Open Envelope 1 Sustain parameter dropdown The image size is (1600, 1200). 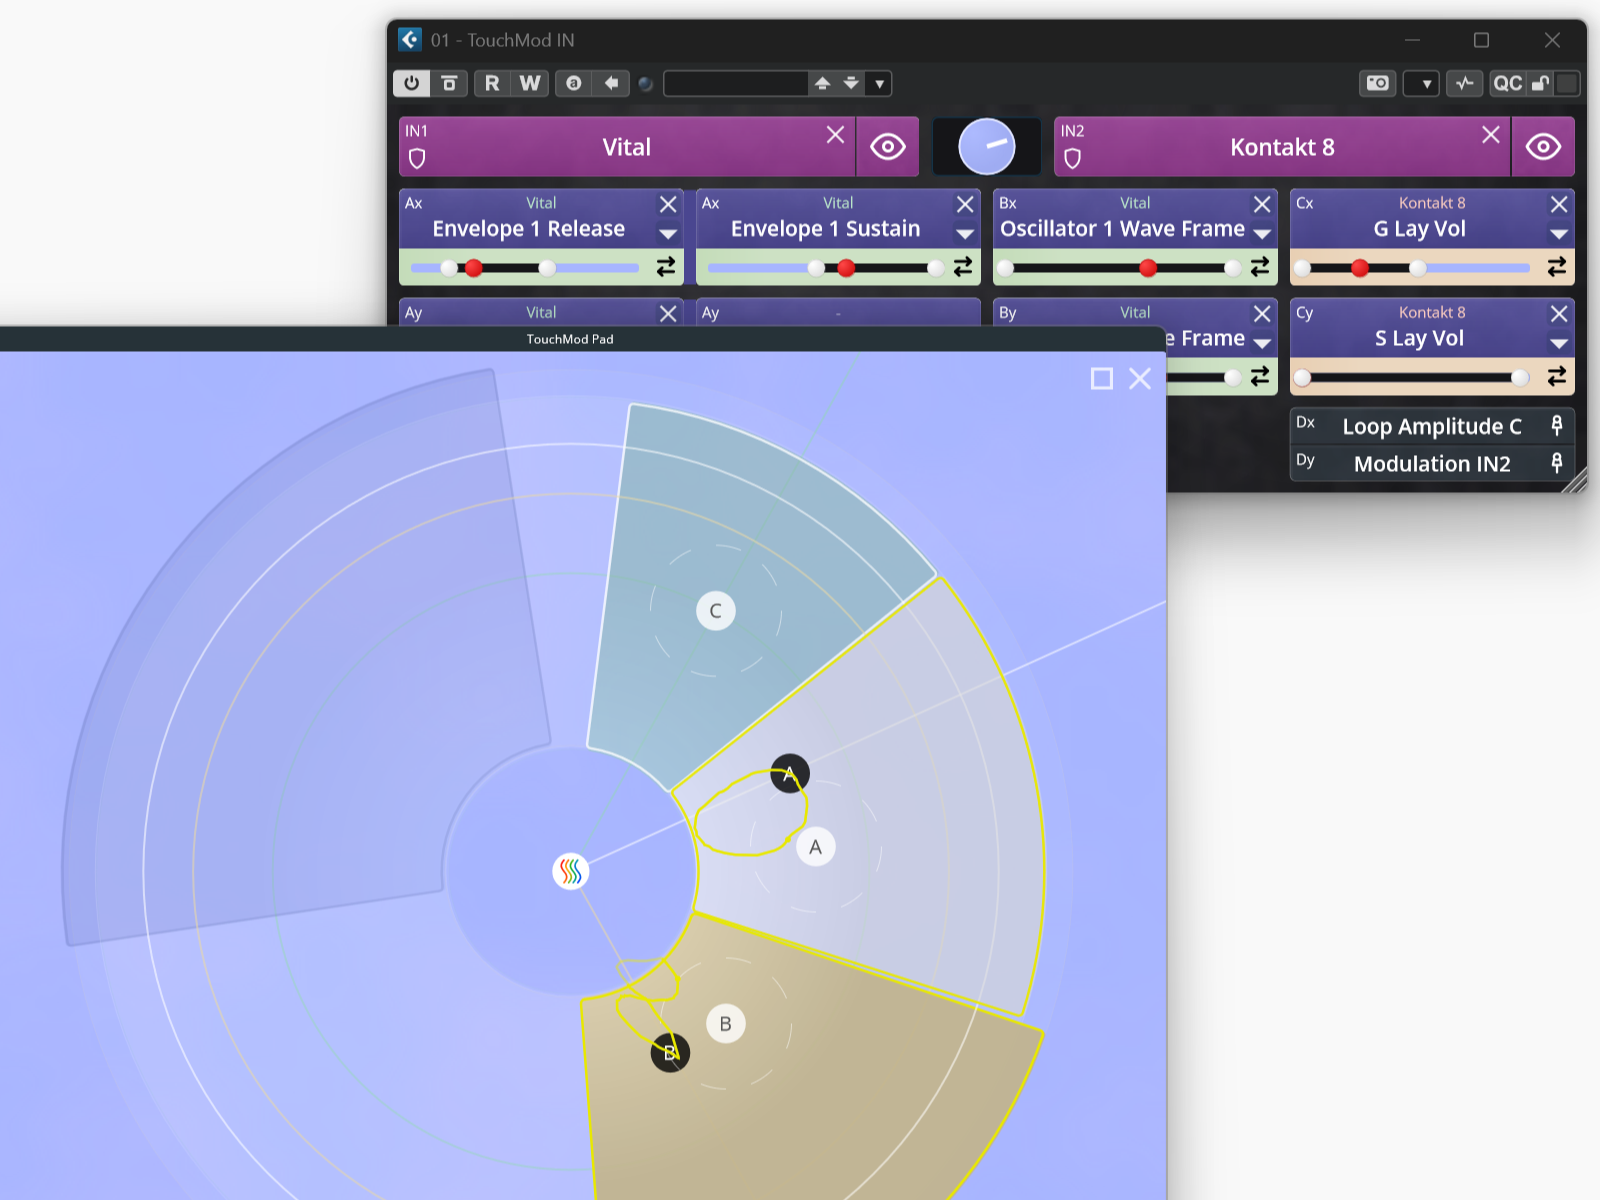pyautogui.click(x=965, y=234)
